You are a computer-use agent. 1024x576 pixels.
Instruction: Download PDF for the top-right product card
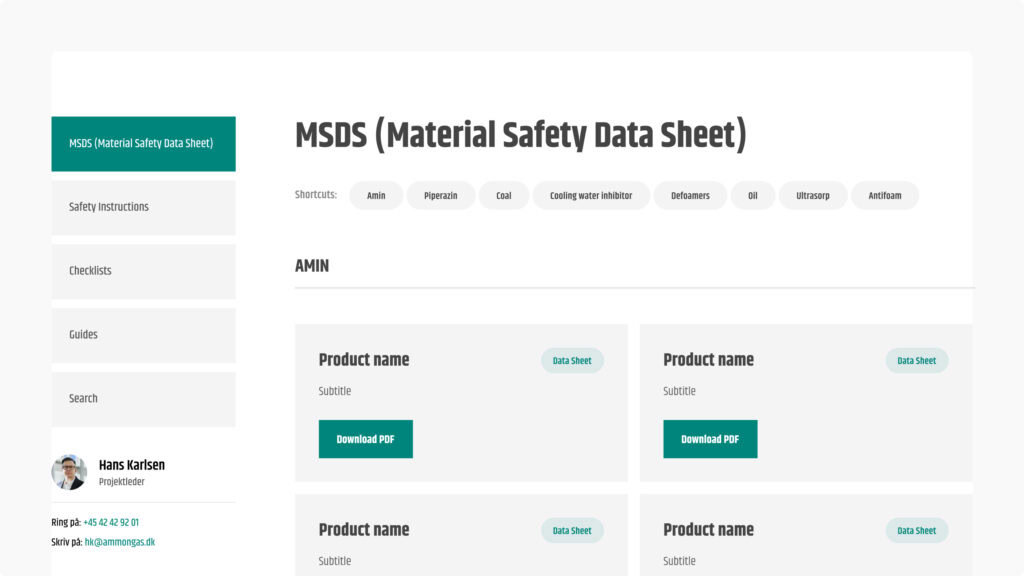point(710,439)
